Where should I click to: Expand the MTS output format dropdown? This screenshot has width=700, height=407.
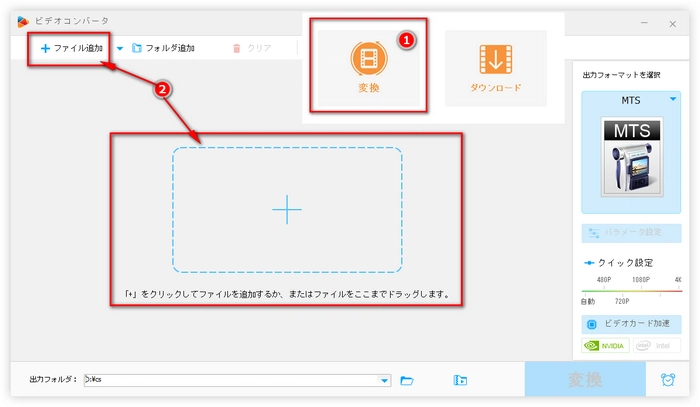tap(673, 98)
